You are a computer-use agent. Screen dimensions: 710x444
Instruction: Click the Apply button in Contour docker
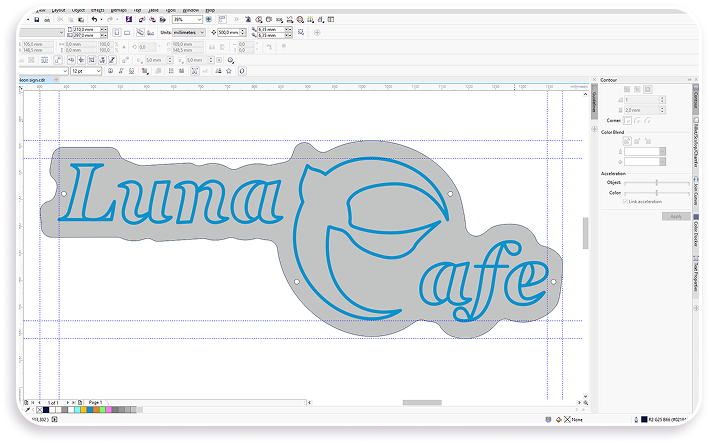pos(676,216)
